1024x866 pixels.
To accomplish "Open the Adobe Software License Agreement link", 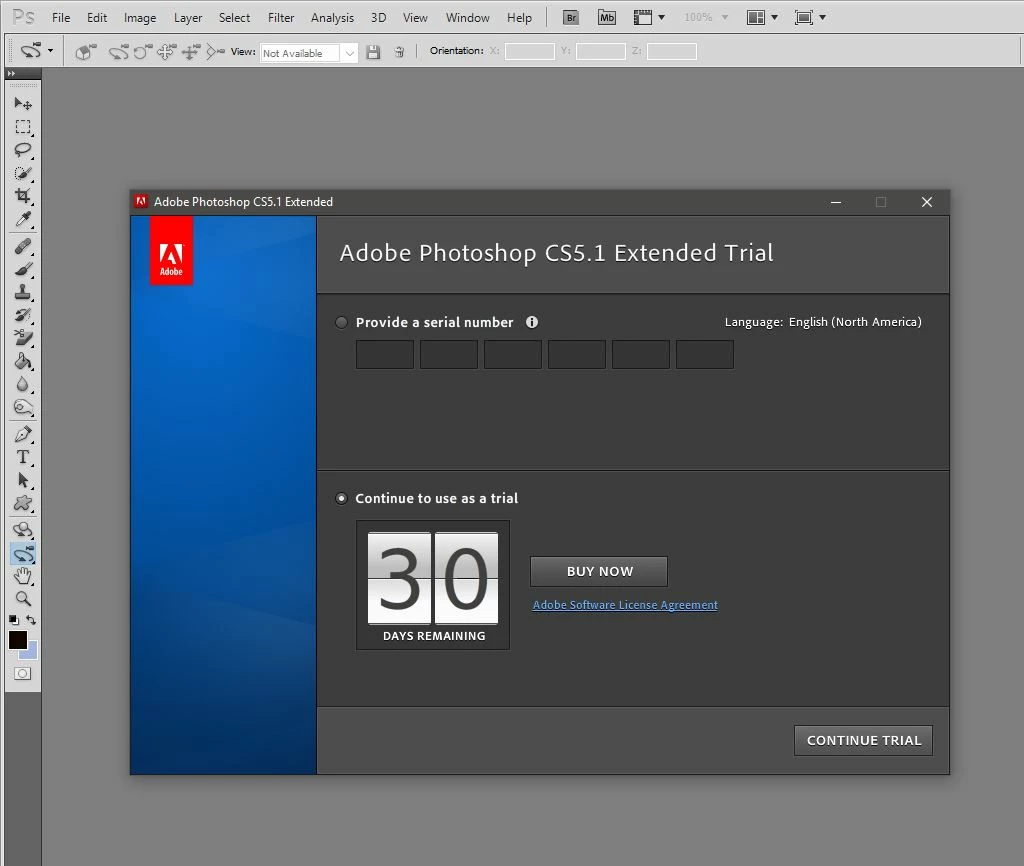I will click(625, 605).
